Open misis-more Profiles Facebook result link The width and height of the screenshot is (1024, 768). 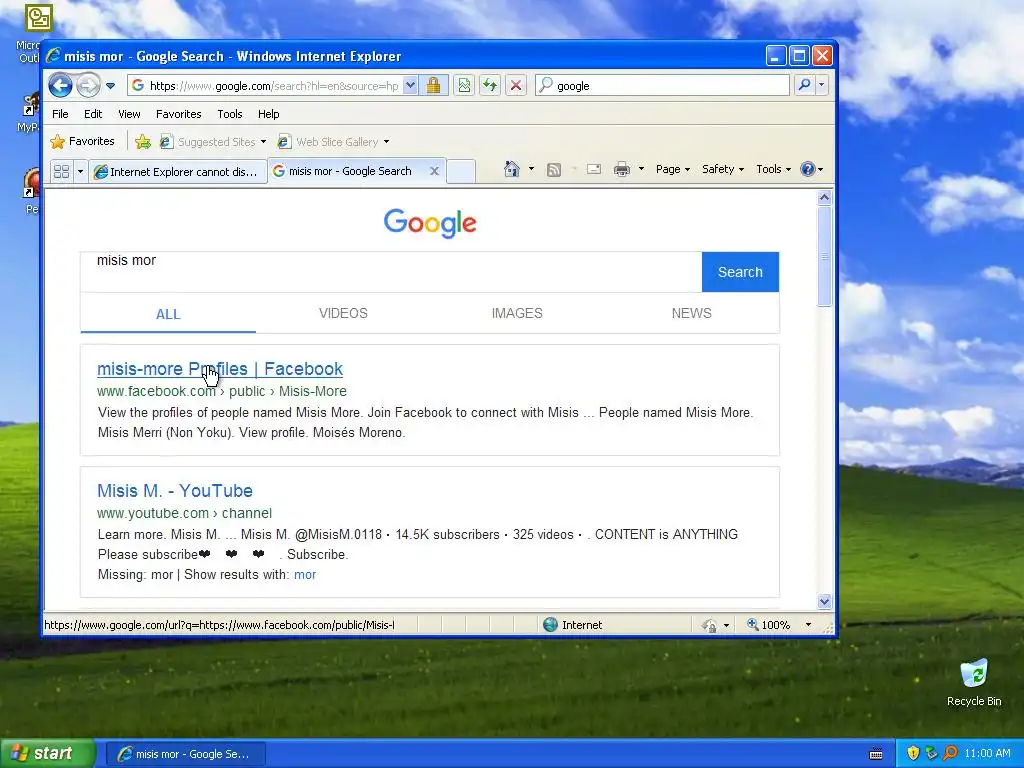click(x=219, y=369)
